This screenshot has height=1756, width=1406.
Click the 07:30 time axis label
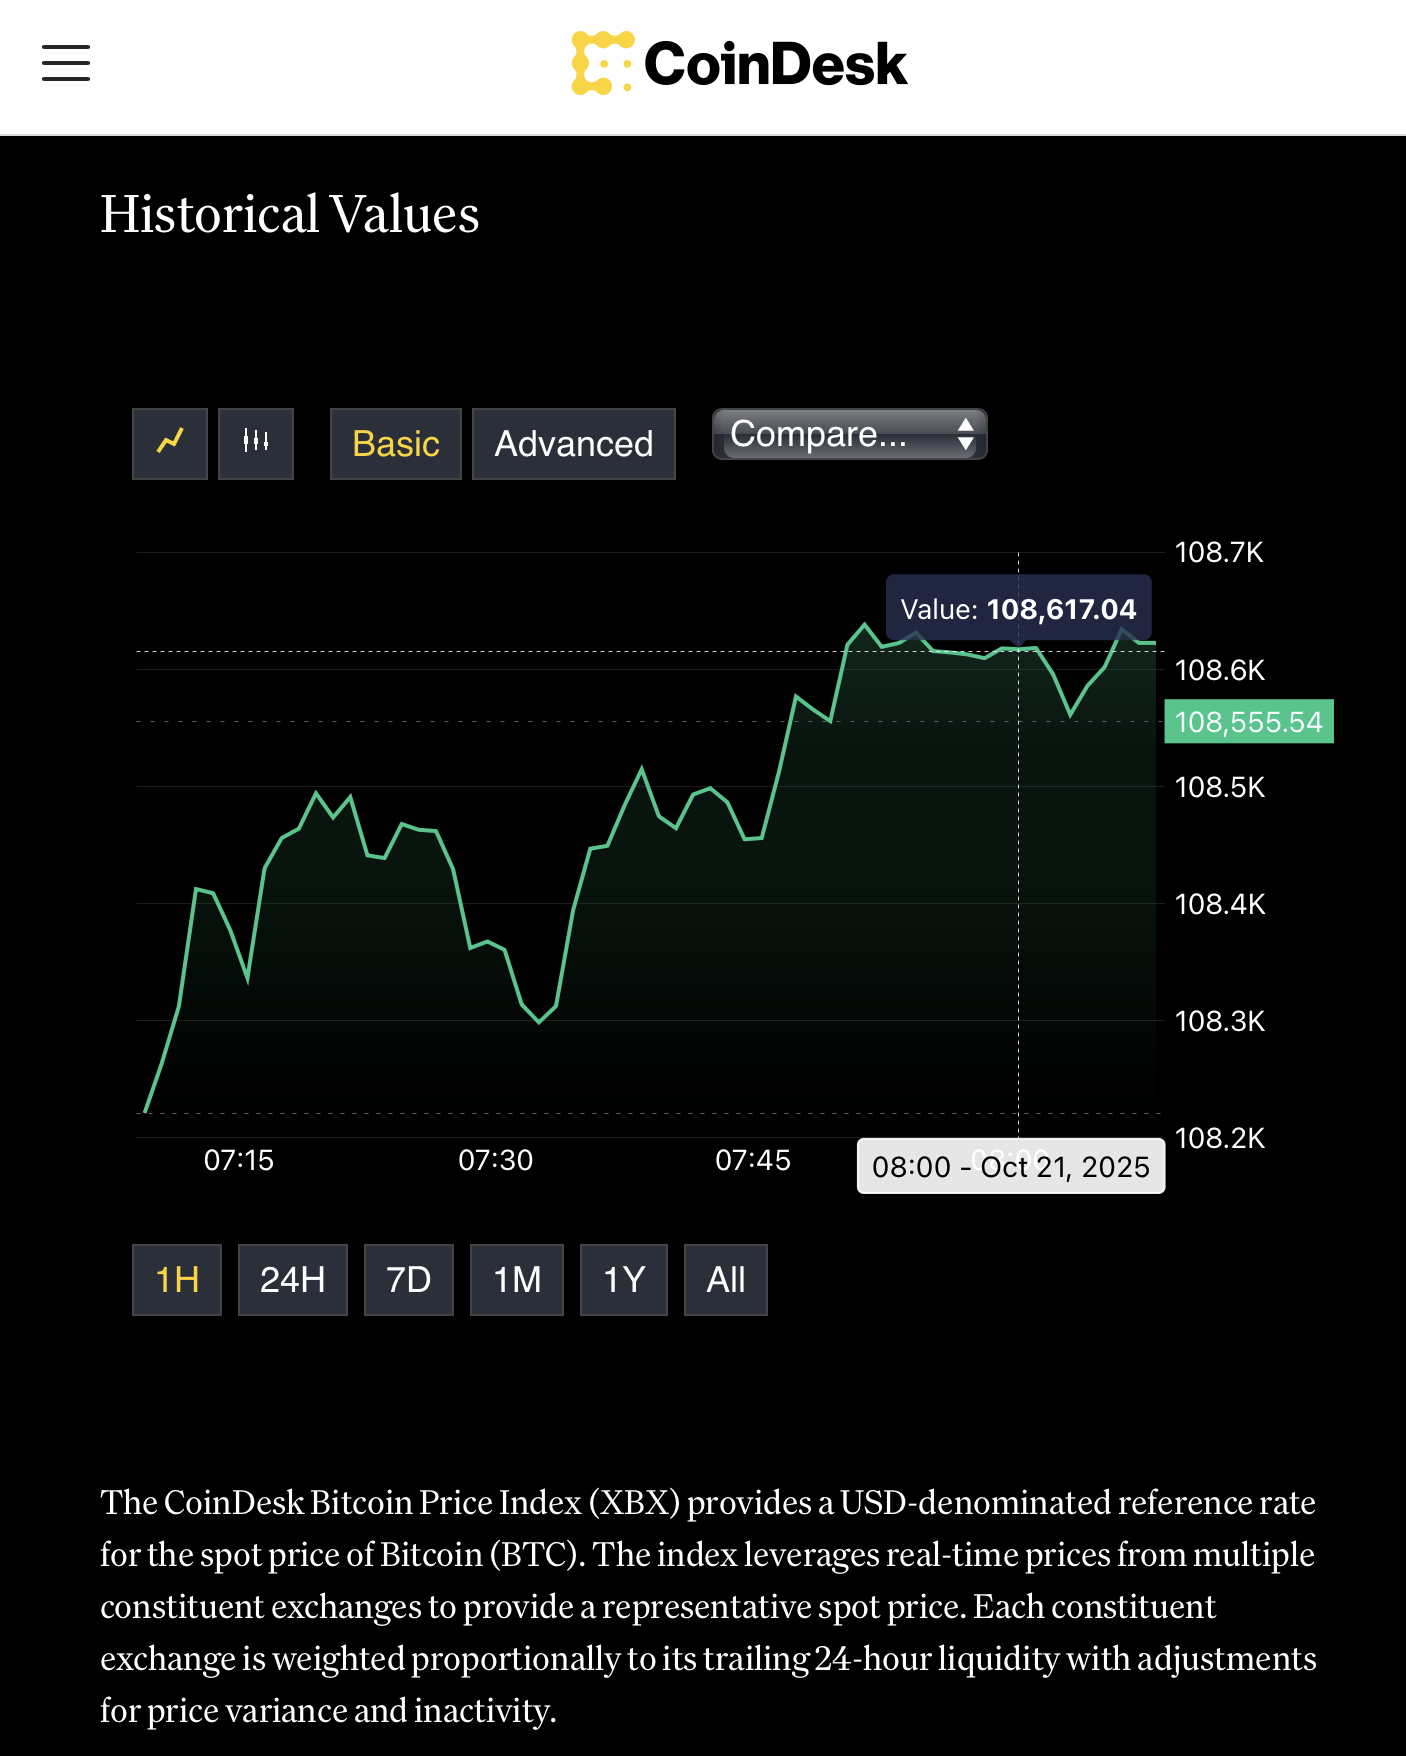coord(496,1160)
